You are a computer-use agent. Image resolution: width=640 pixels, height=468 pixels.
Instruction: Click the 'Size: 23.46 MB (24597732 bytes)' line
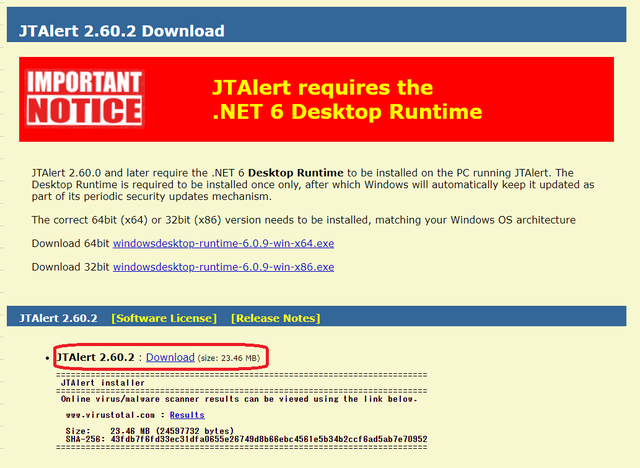pos(150,431)
